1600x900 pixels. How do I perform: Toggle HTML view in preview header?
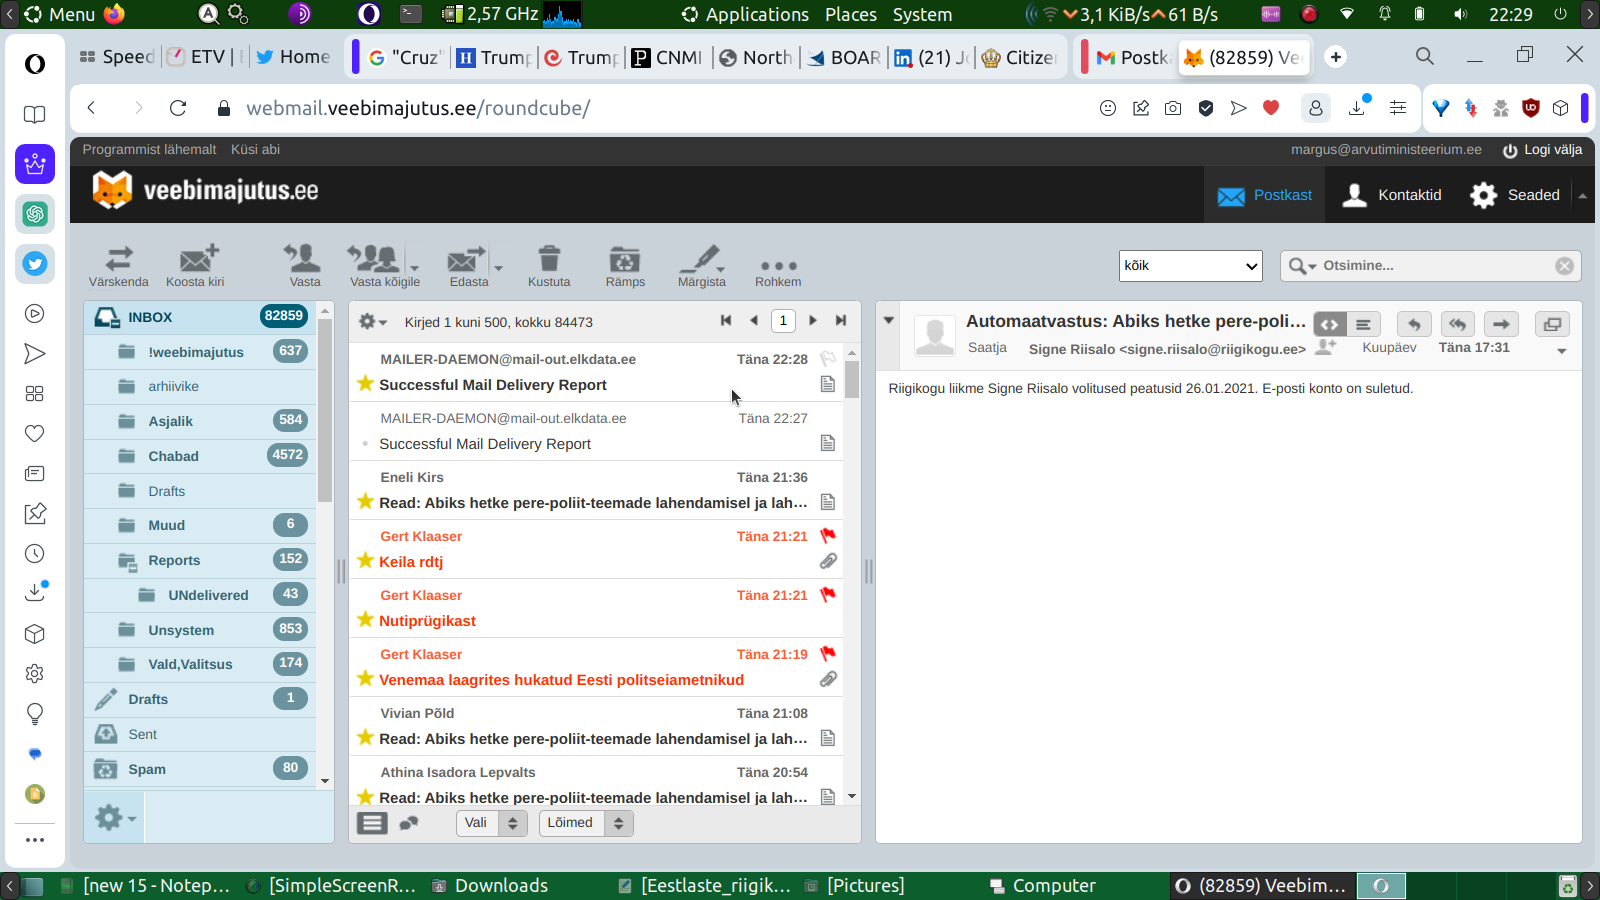coord(1329,324)
